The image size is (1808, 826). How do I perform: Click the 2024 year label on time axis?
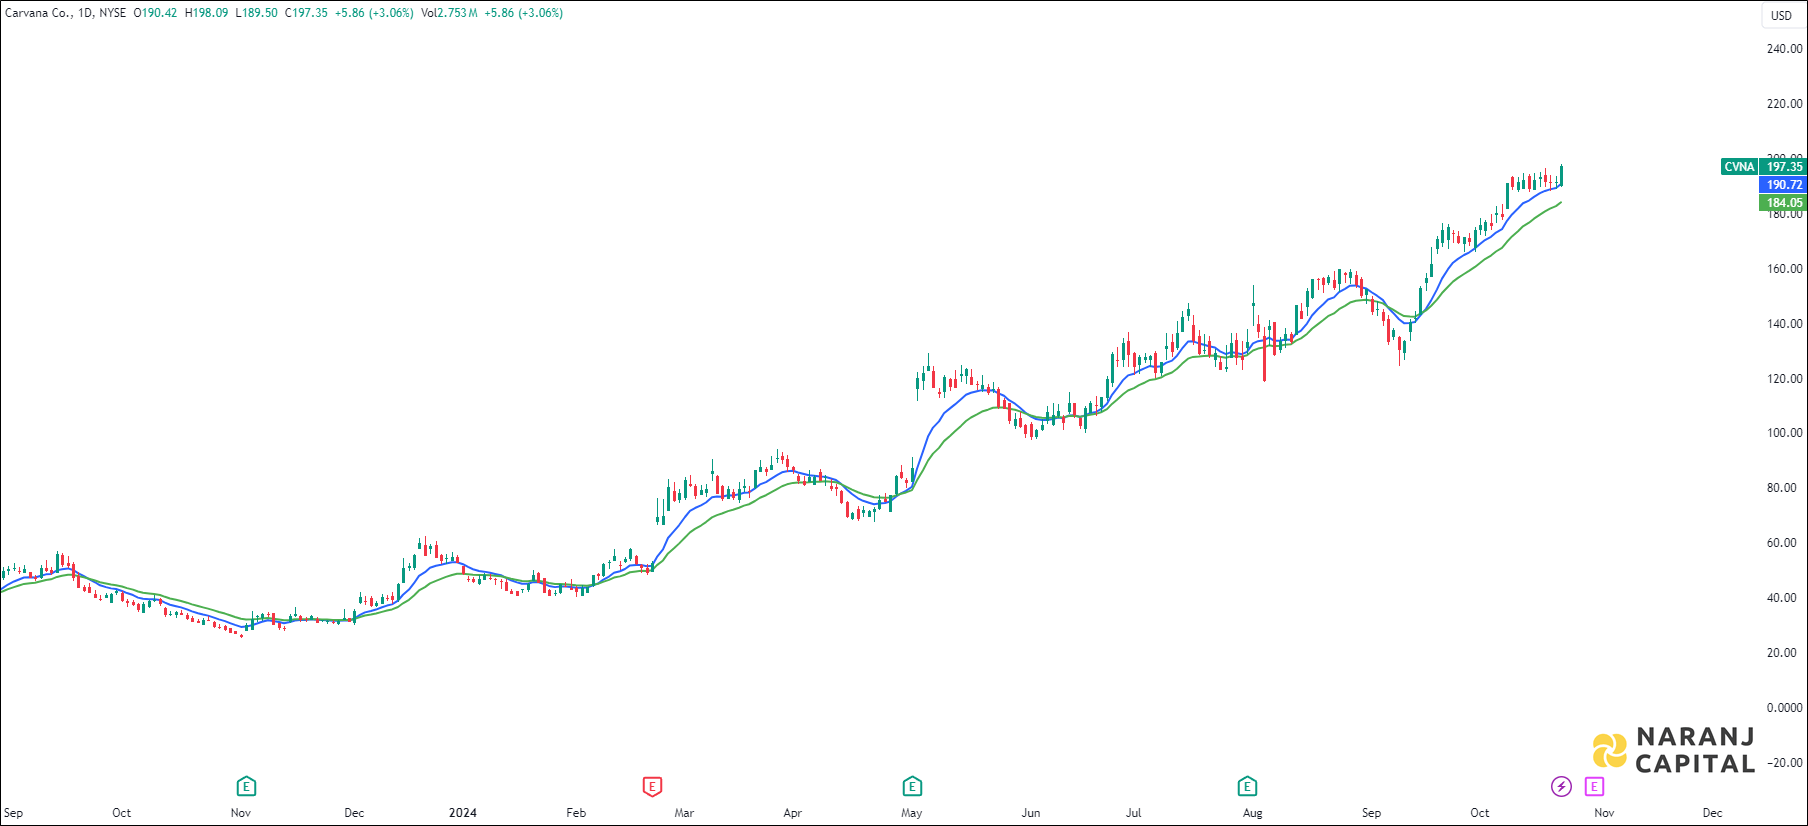coord(463,813)
